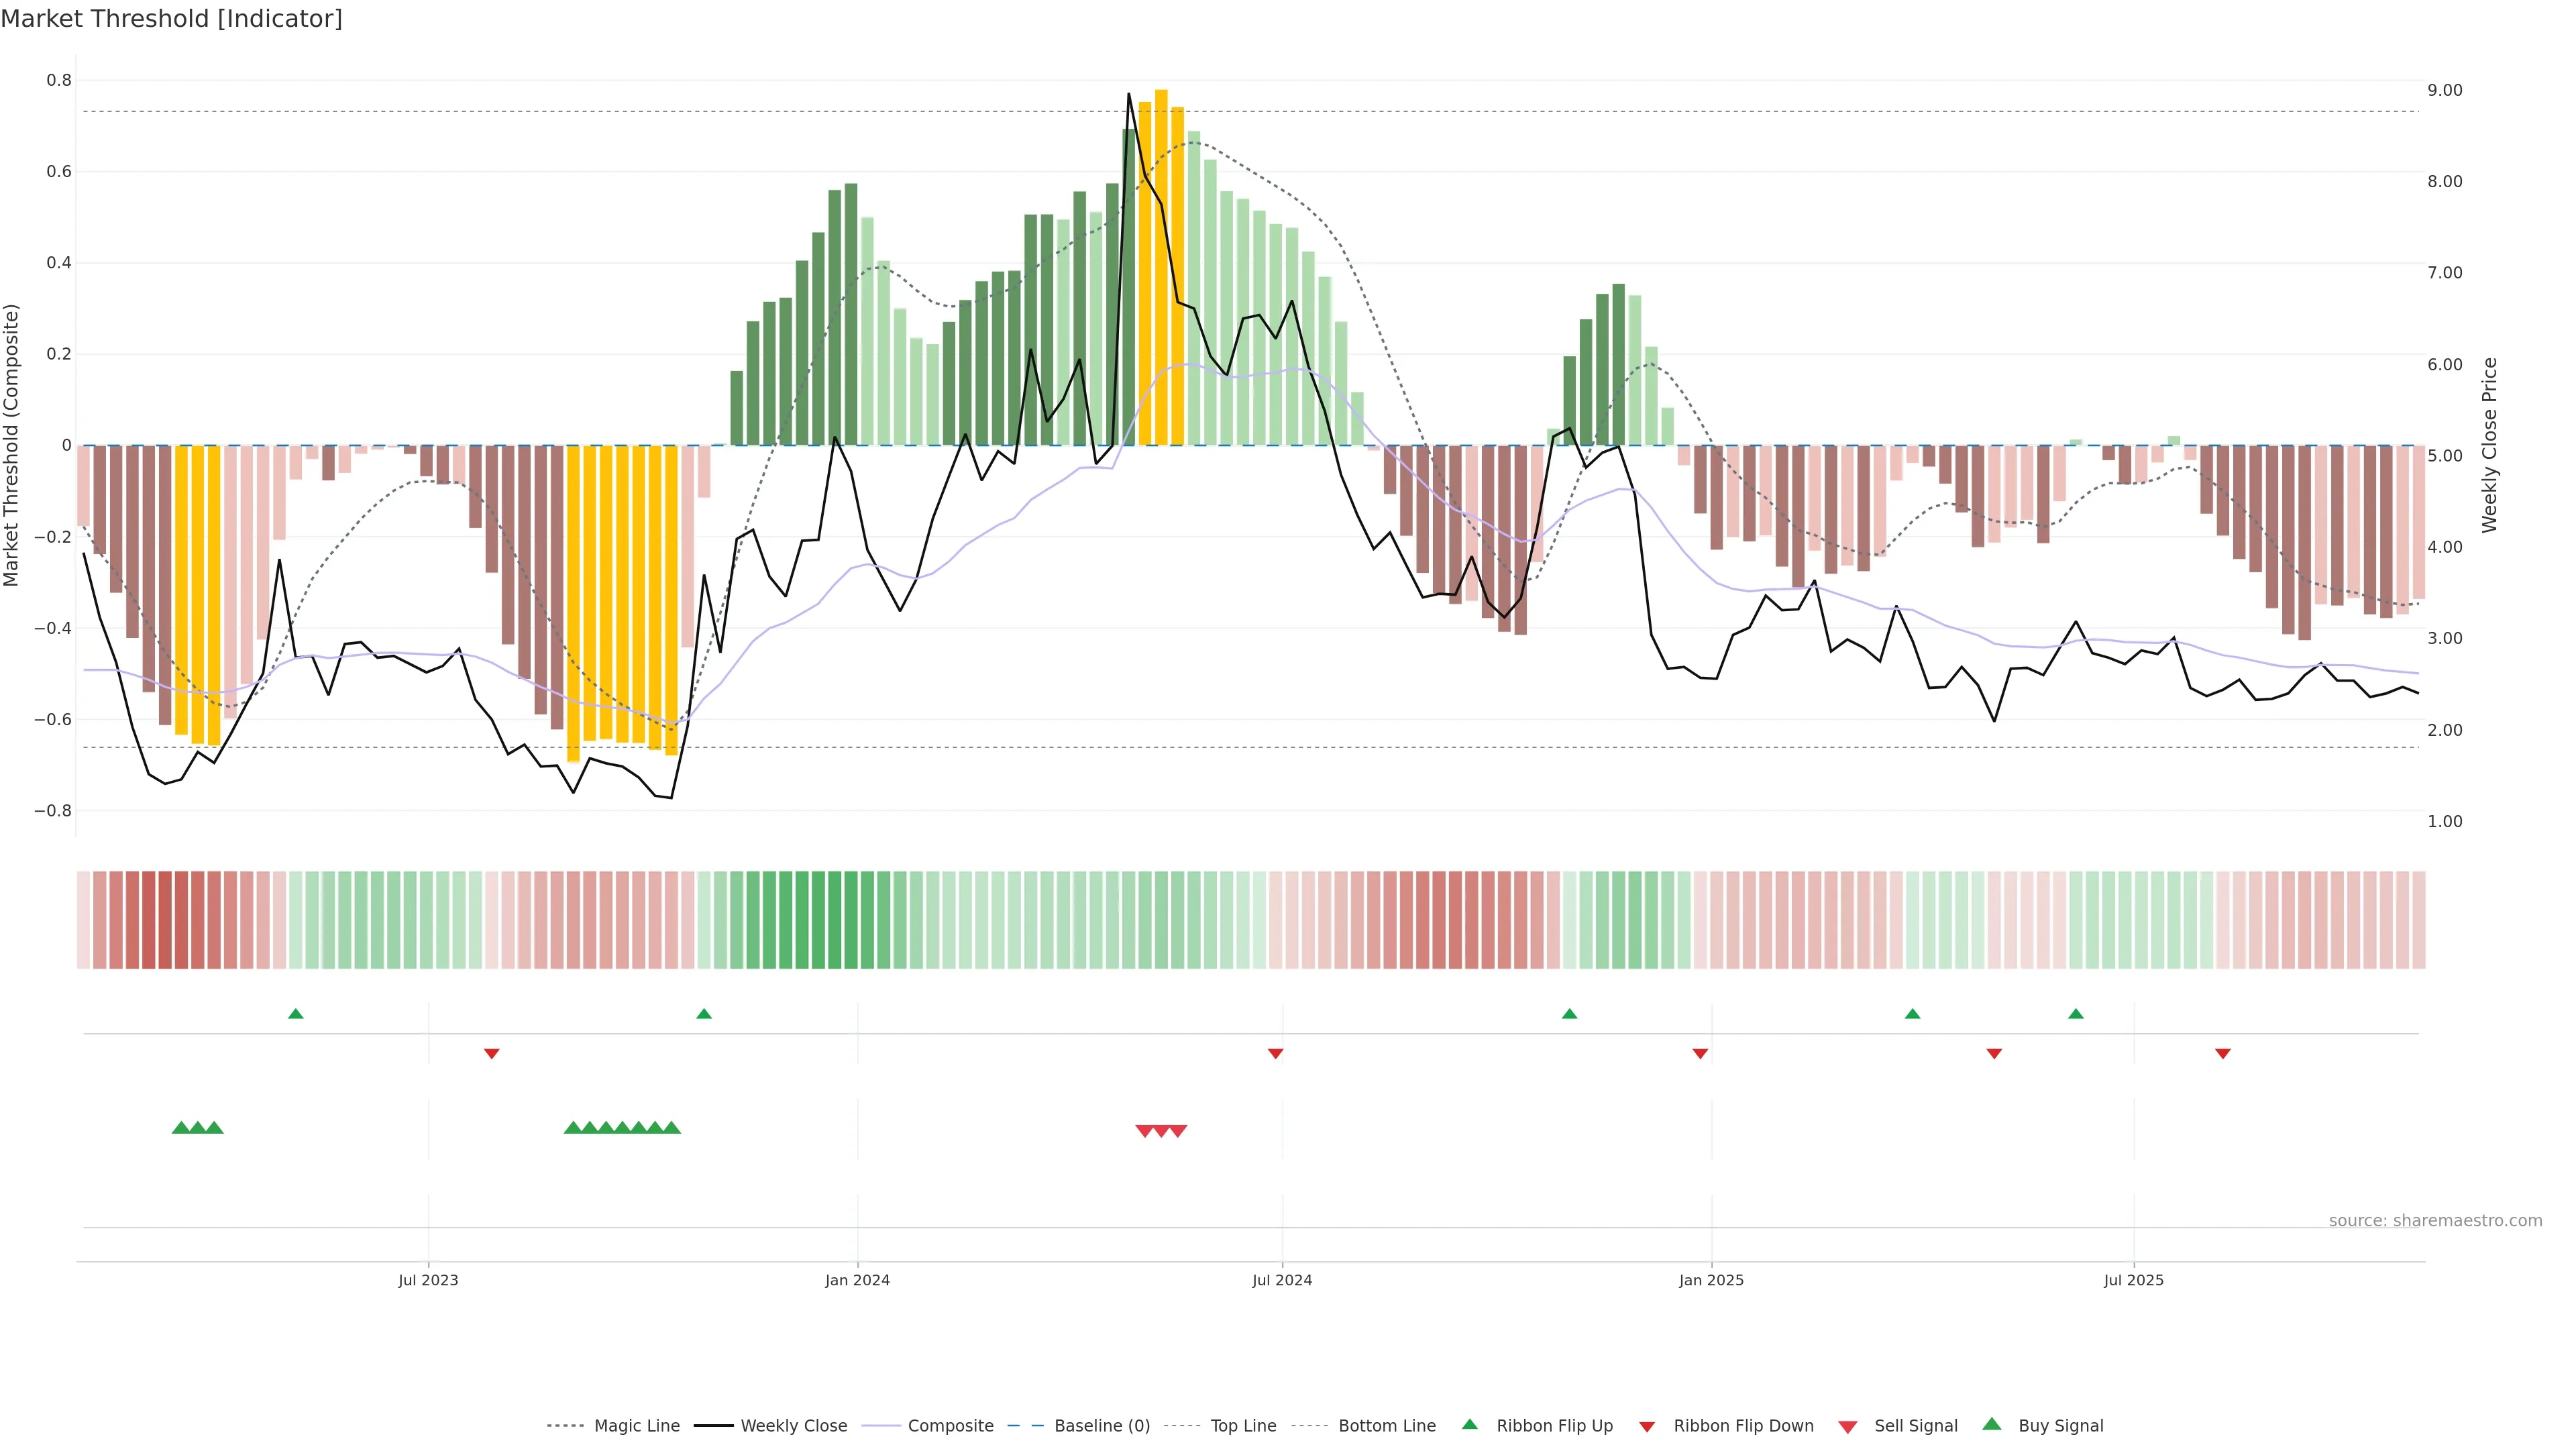
Task: Click the first green buy signal marker in early 2023
Action: 181,1128
